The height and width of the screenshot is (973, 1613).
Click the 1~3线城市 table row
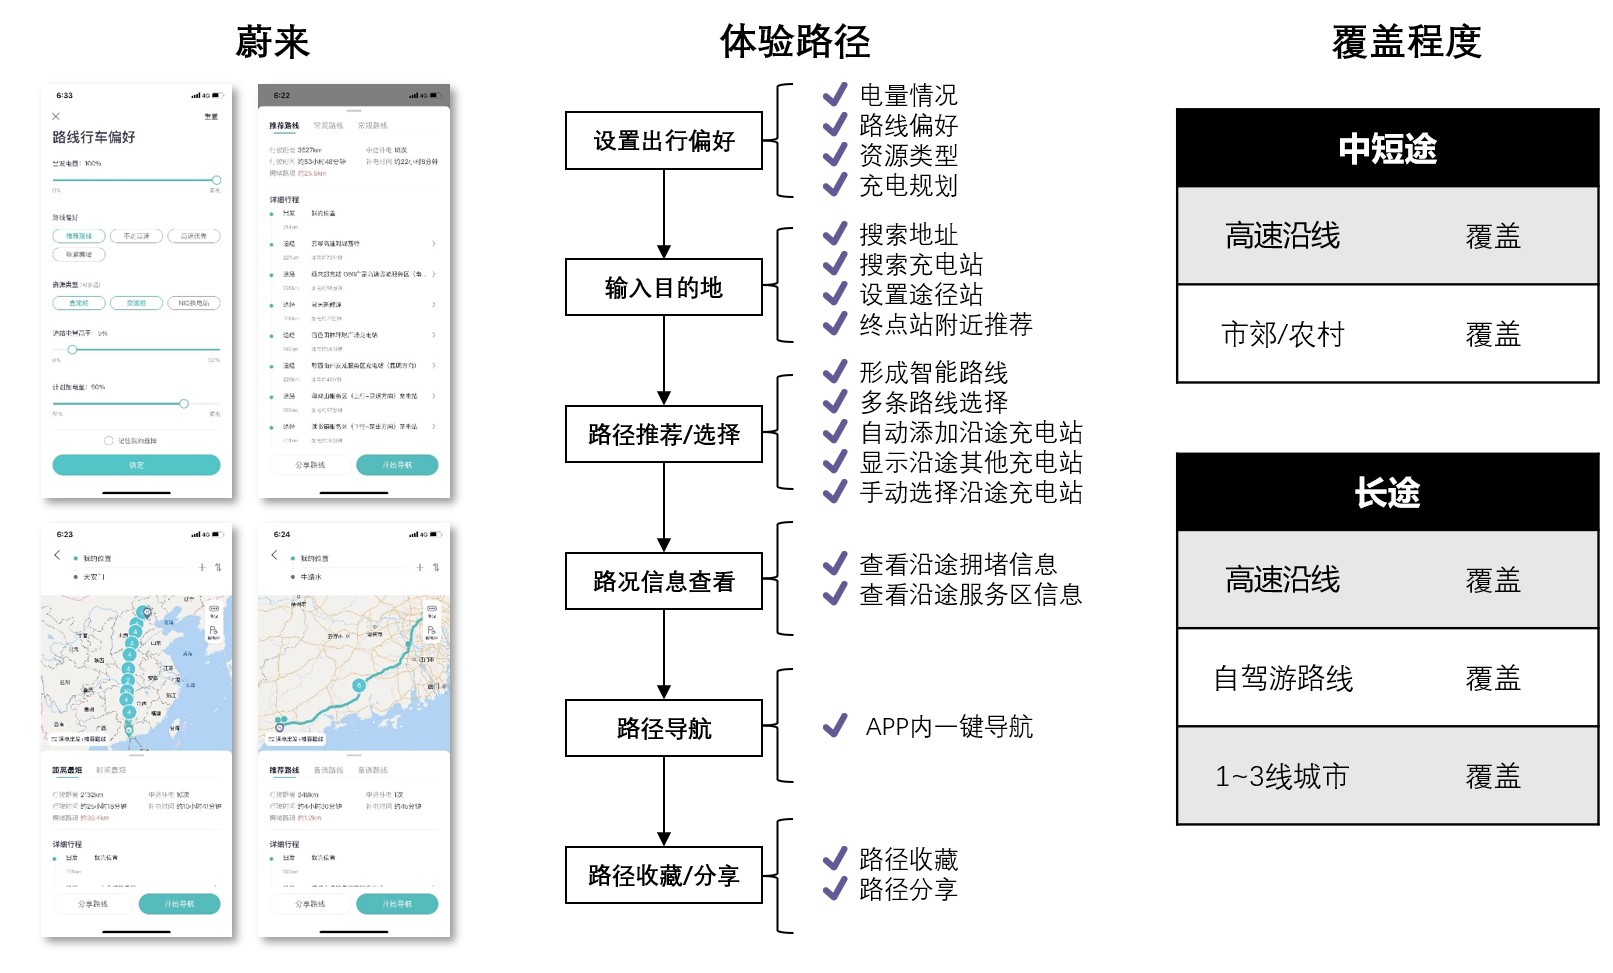pos(1387,776)
